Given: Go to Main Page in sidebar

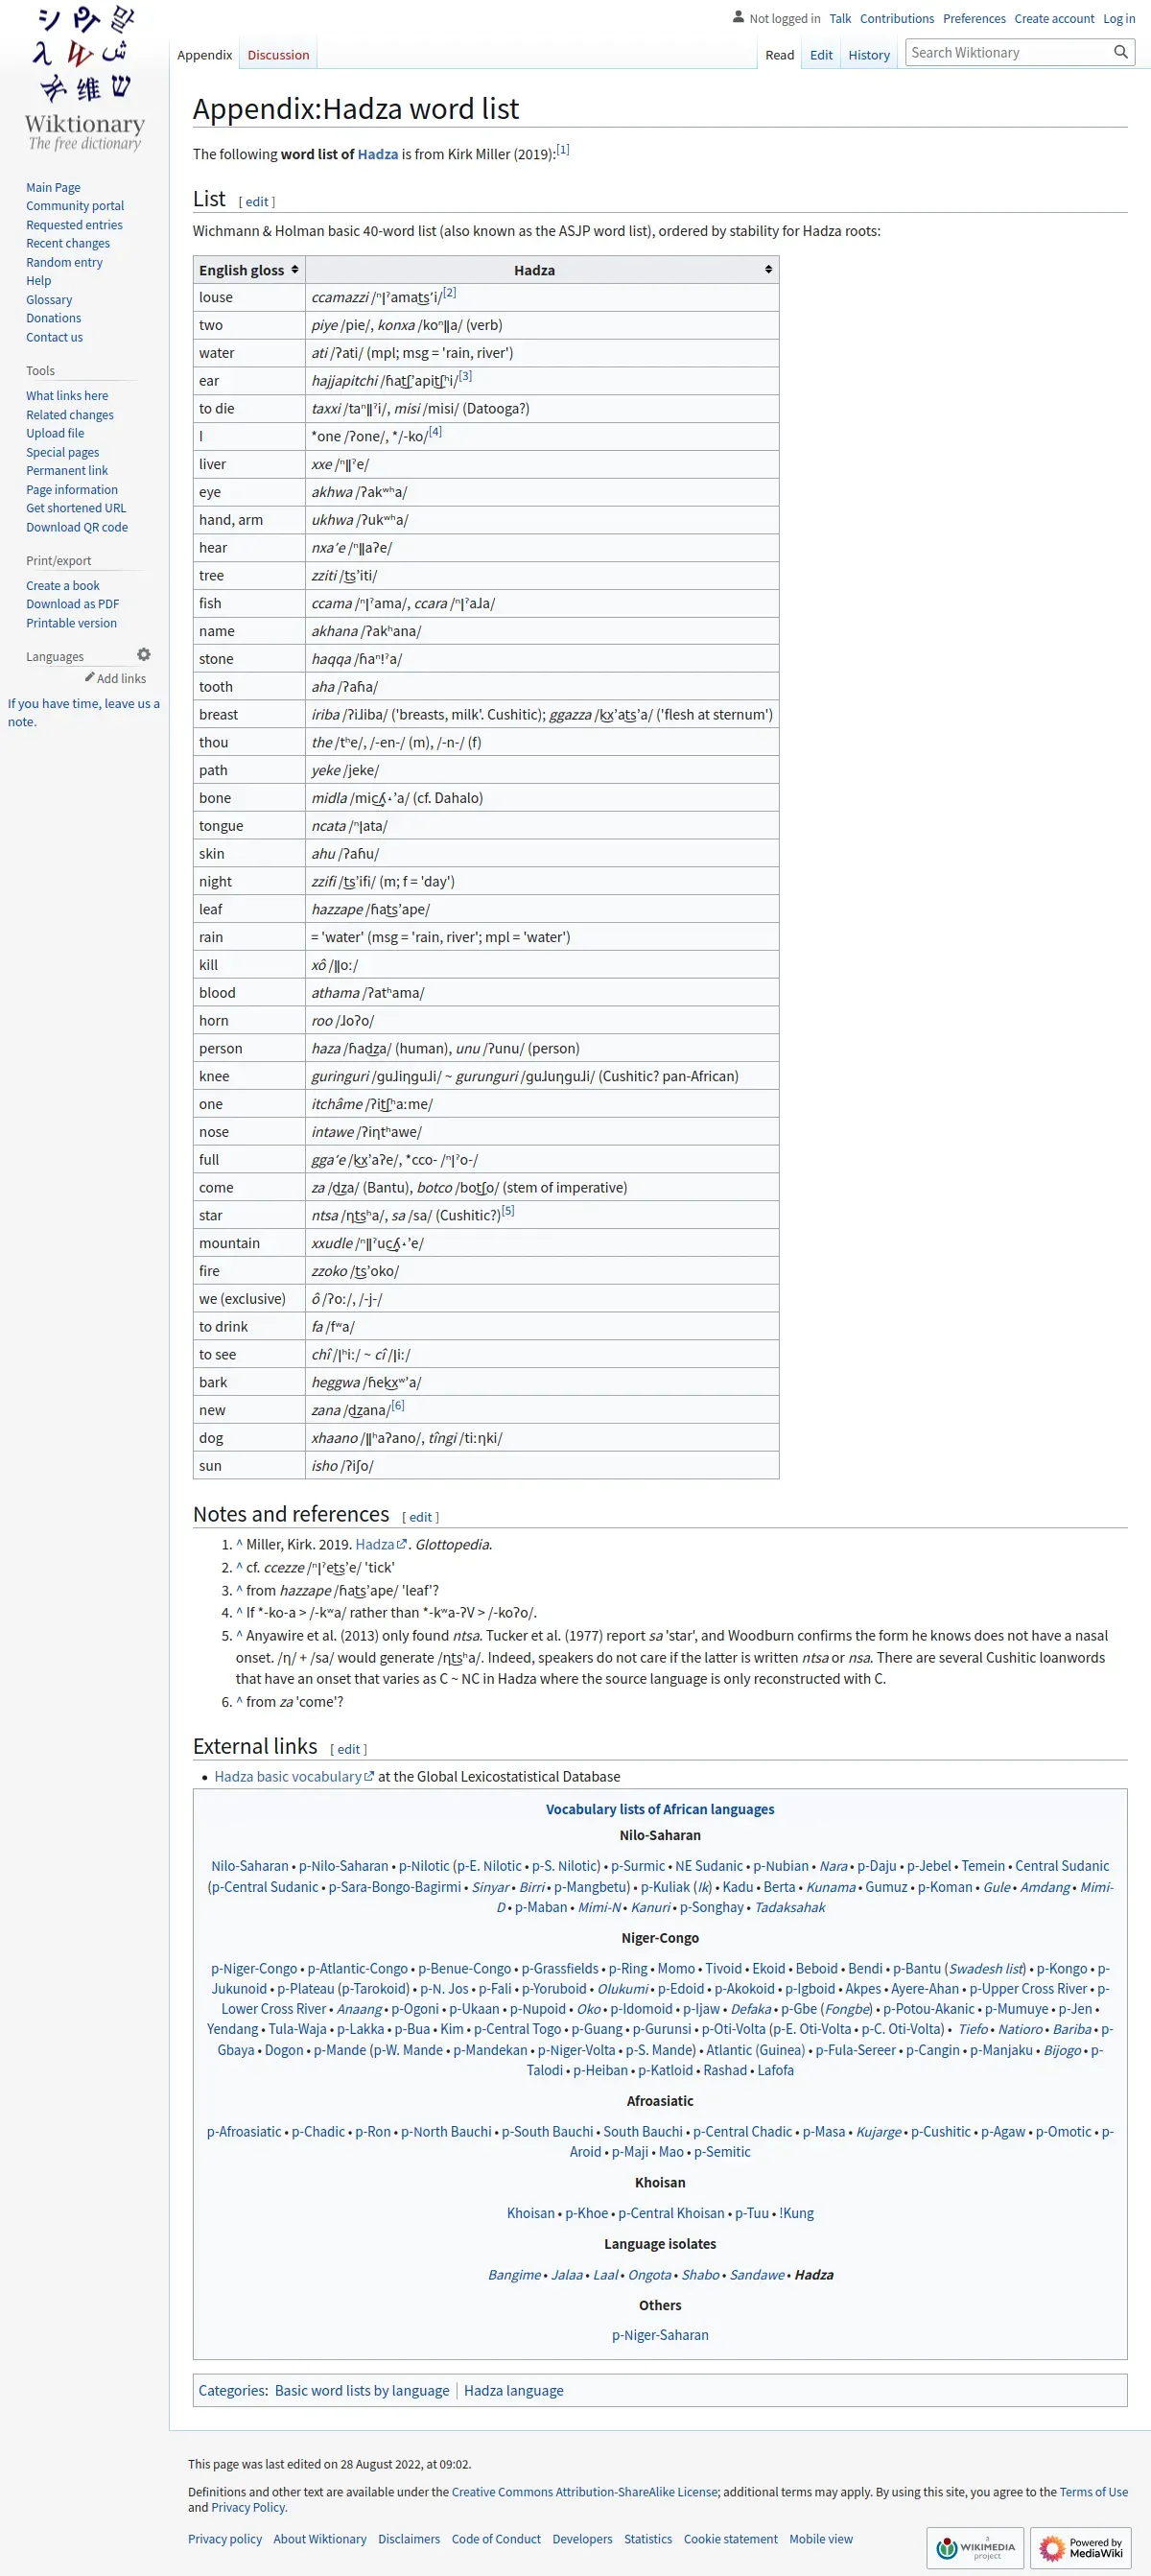Looking at the screenshot, I should [53, 188].
